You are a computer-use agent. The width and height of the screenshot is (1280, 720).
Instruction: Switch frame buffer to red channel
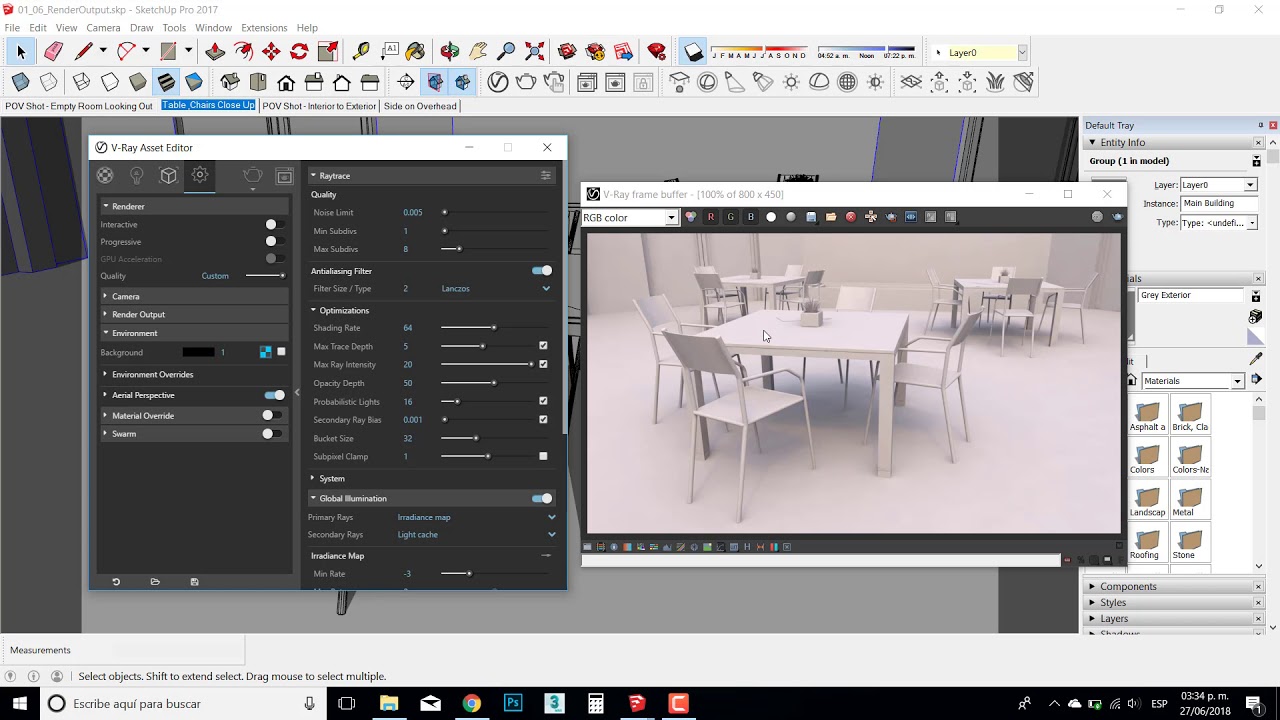point(711,217)
